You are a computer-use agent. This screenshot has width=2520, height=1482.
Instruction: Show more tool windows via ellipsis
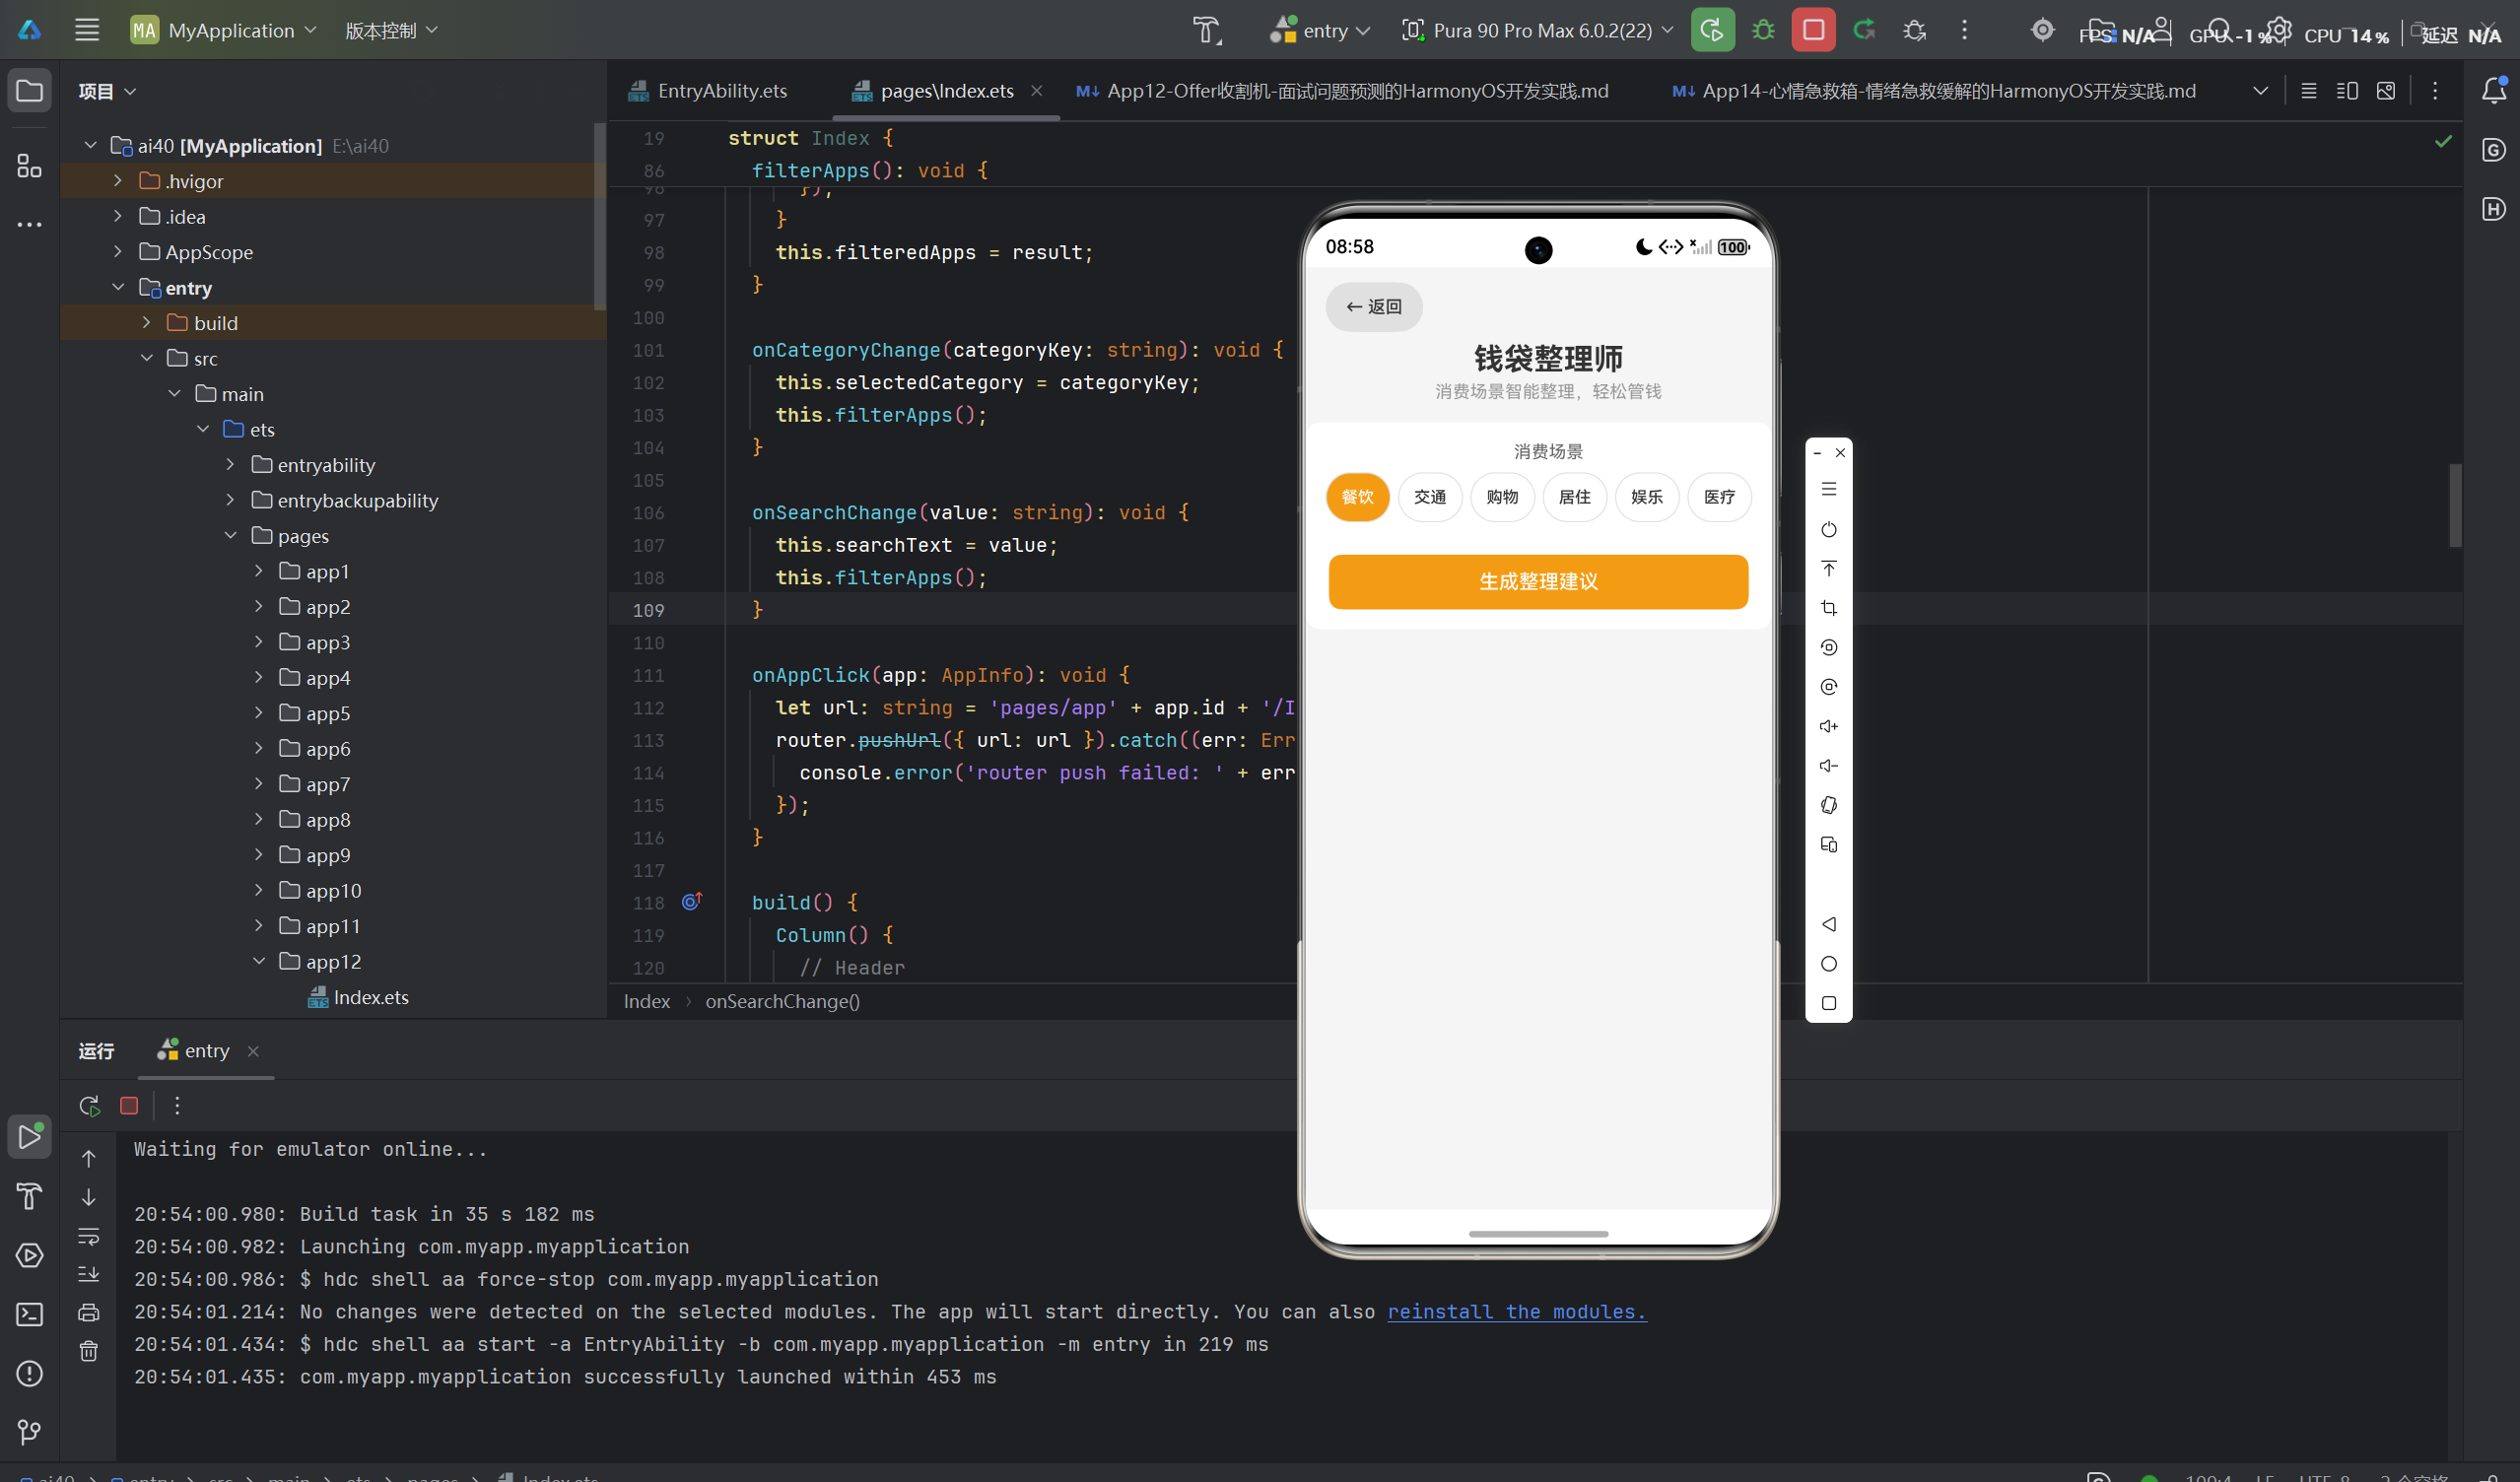30,224
